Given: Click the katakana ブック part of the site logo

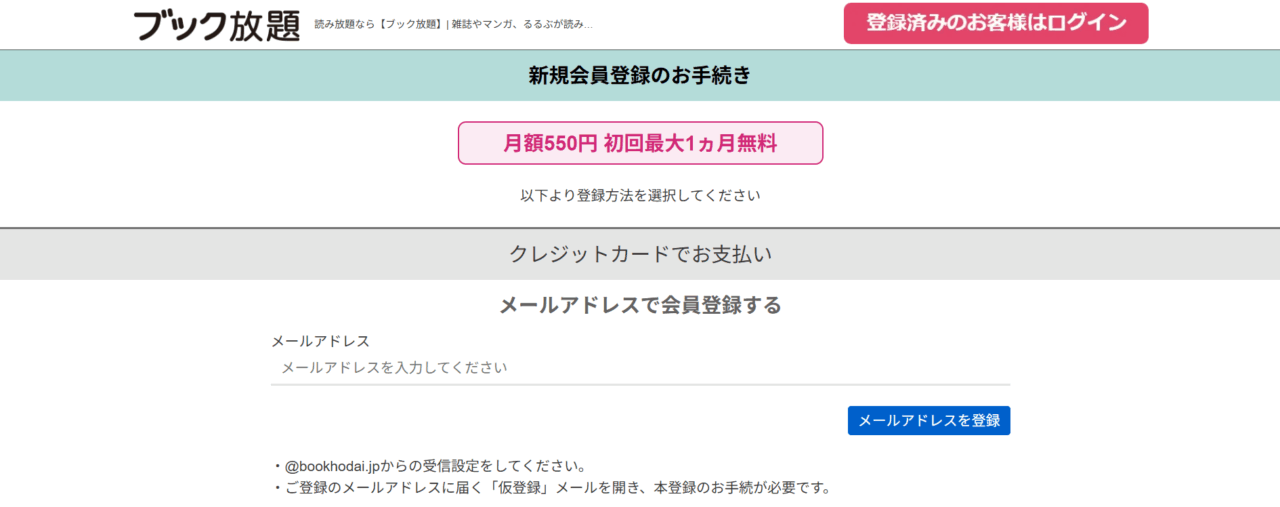Looking at the screenshot, I should [x=181, y=25].
